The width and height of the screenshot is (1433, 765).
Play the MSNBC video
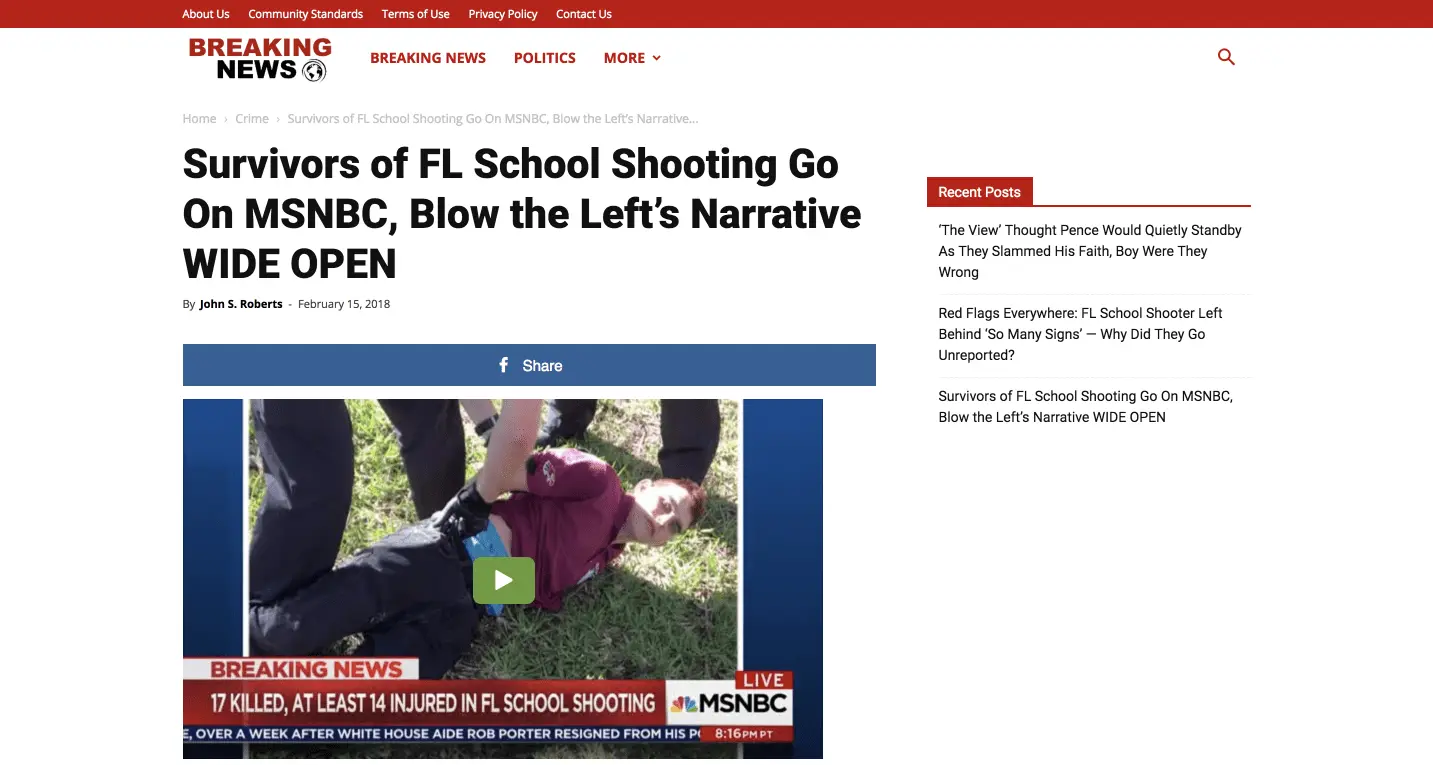503,580
